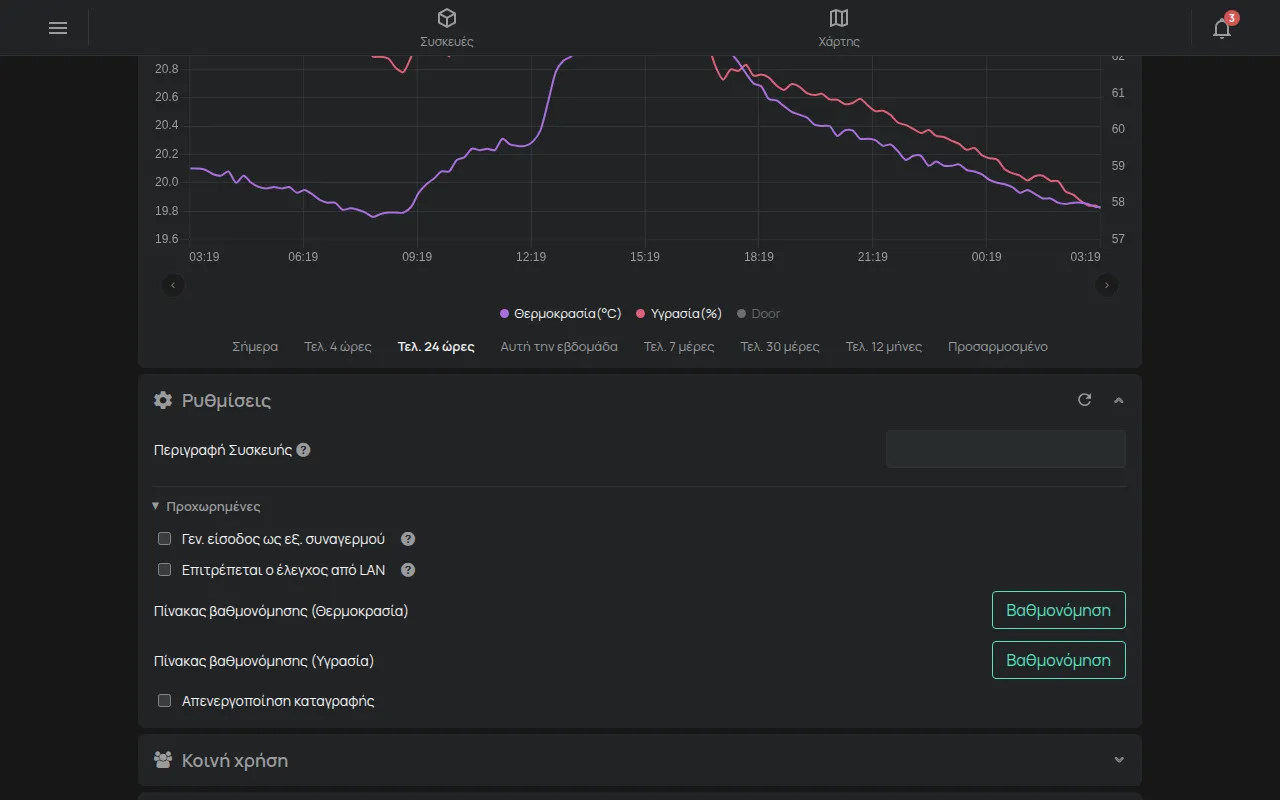This screenshot has width=1280, height=800.
Task: Select Τελ. 7 μέρες range
Action: coord(679,347)
